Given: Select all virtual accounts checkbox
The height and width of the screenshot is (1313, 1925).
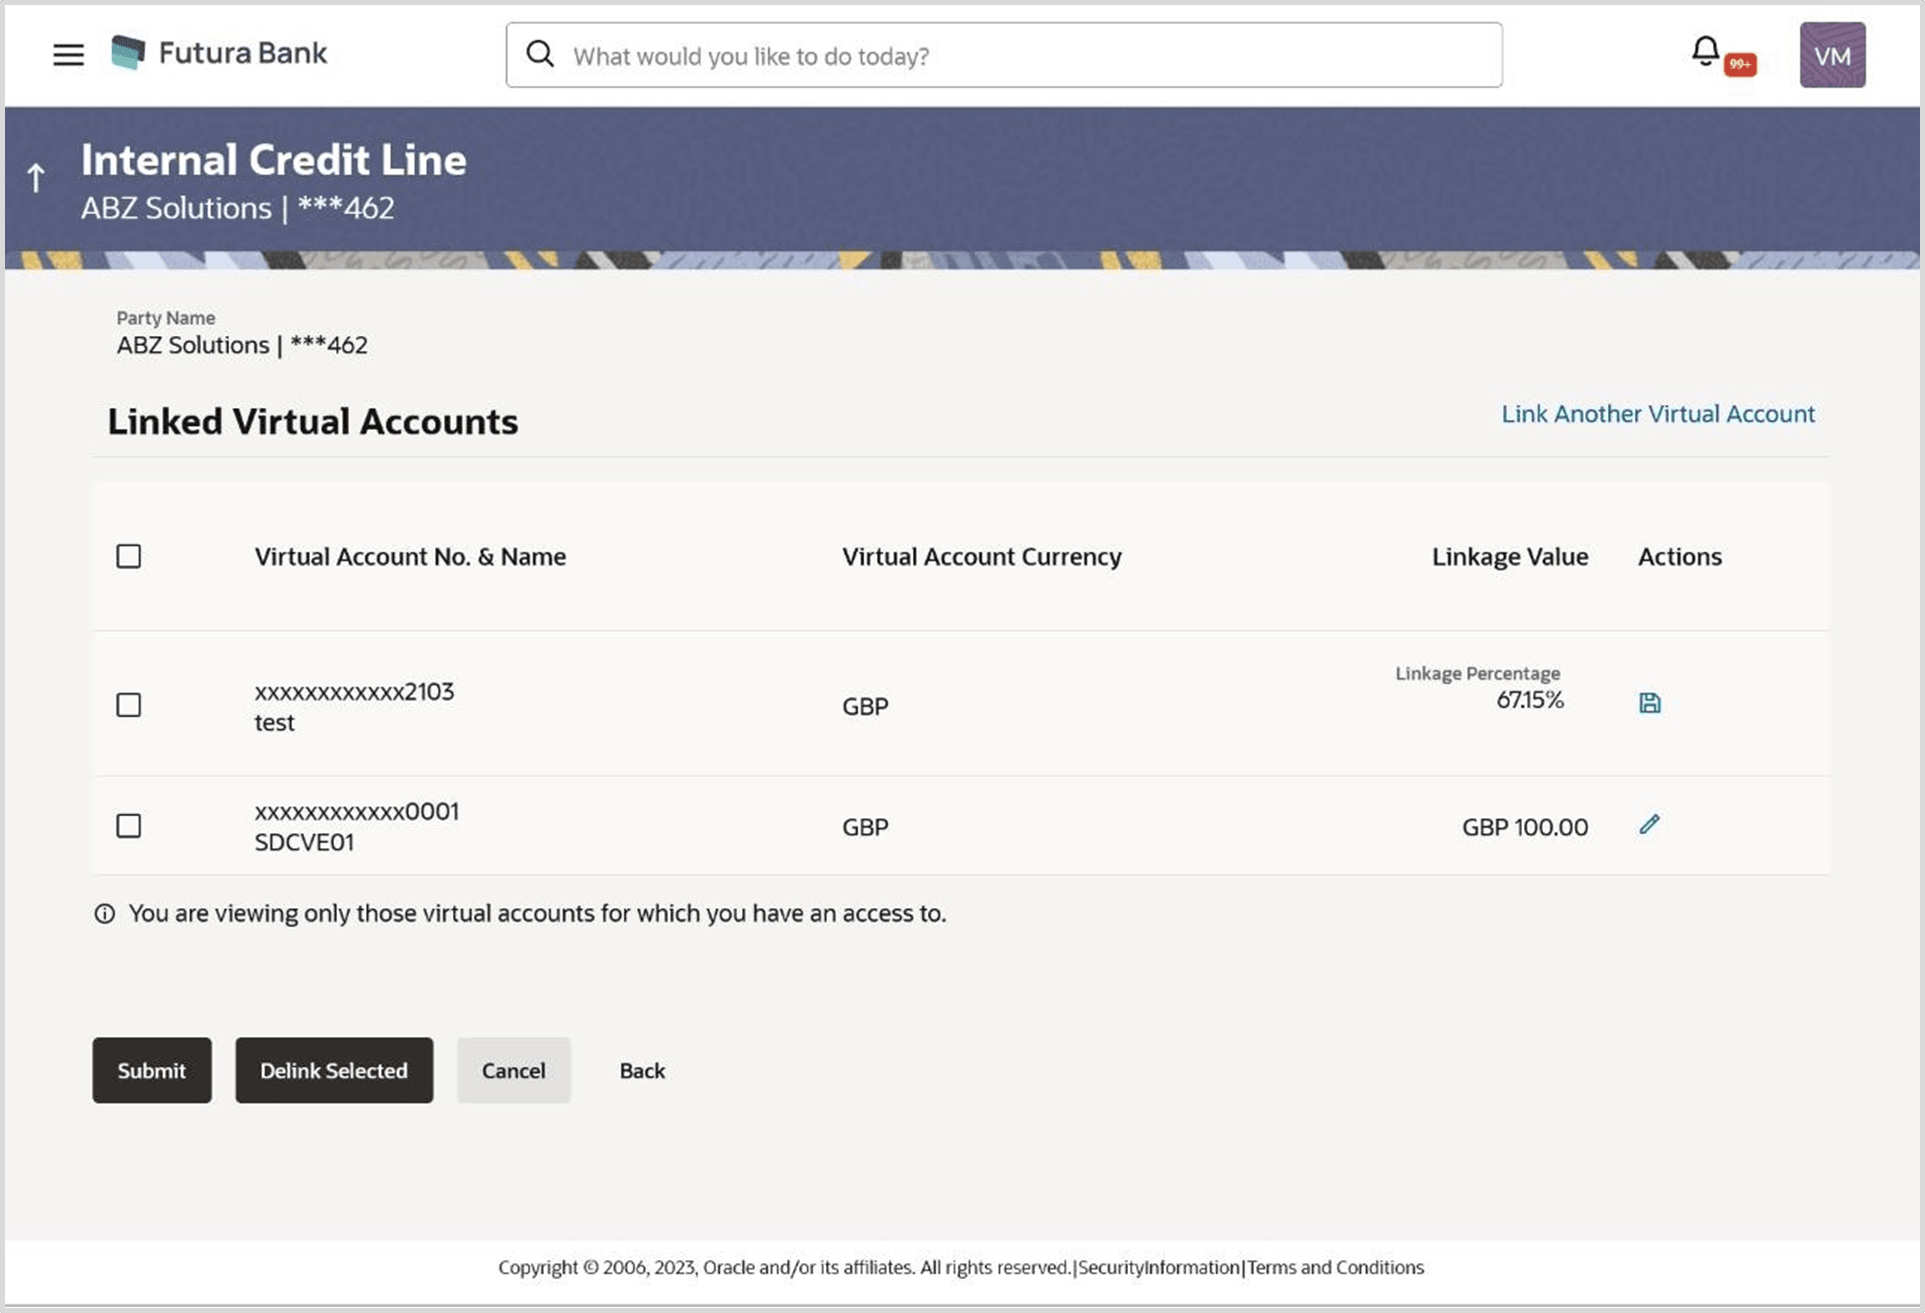Looking at the screenshot, I should pos(128,556).
